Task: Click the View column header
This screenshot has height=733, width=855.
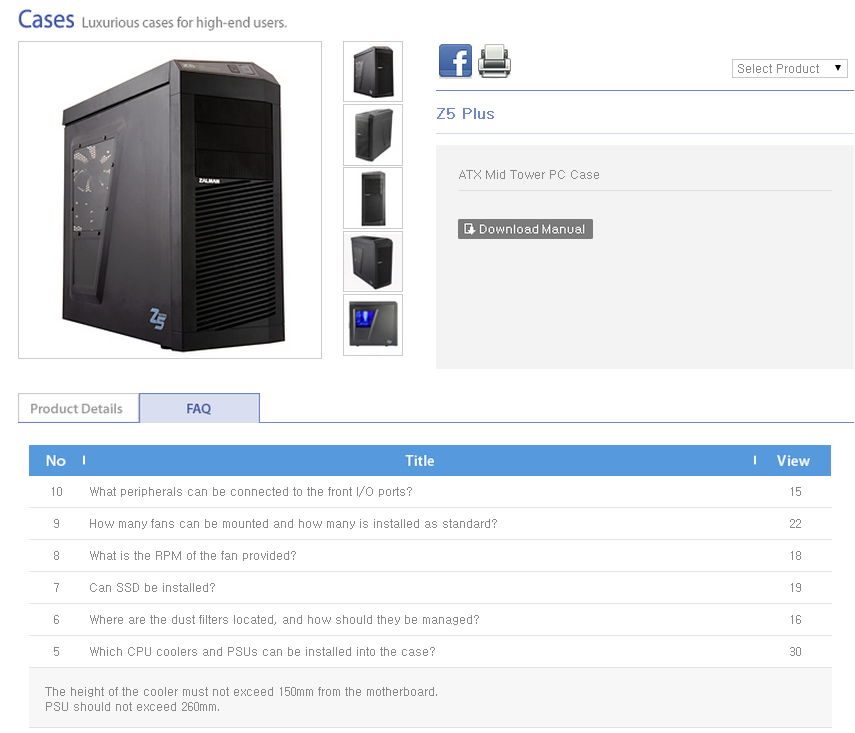Action: pyautogui.click(x=793, y=461)
